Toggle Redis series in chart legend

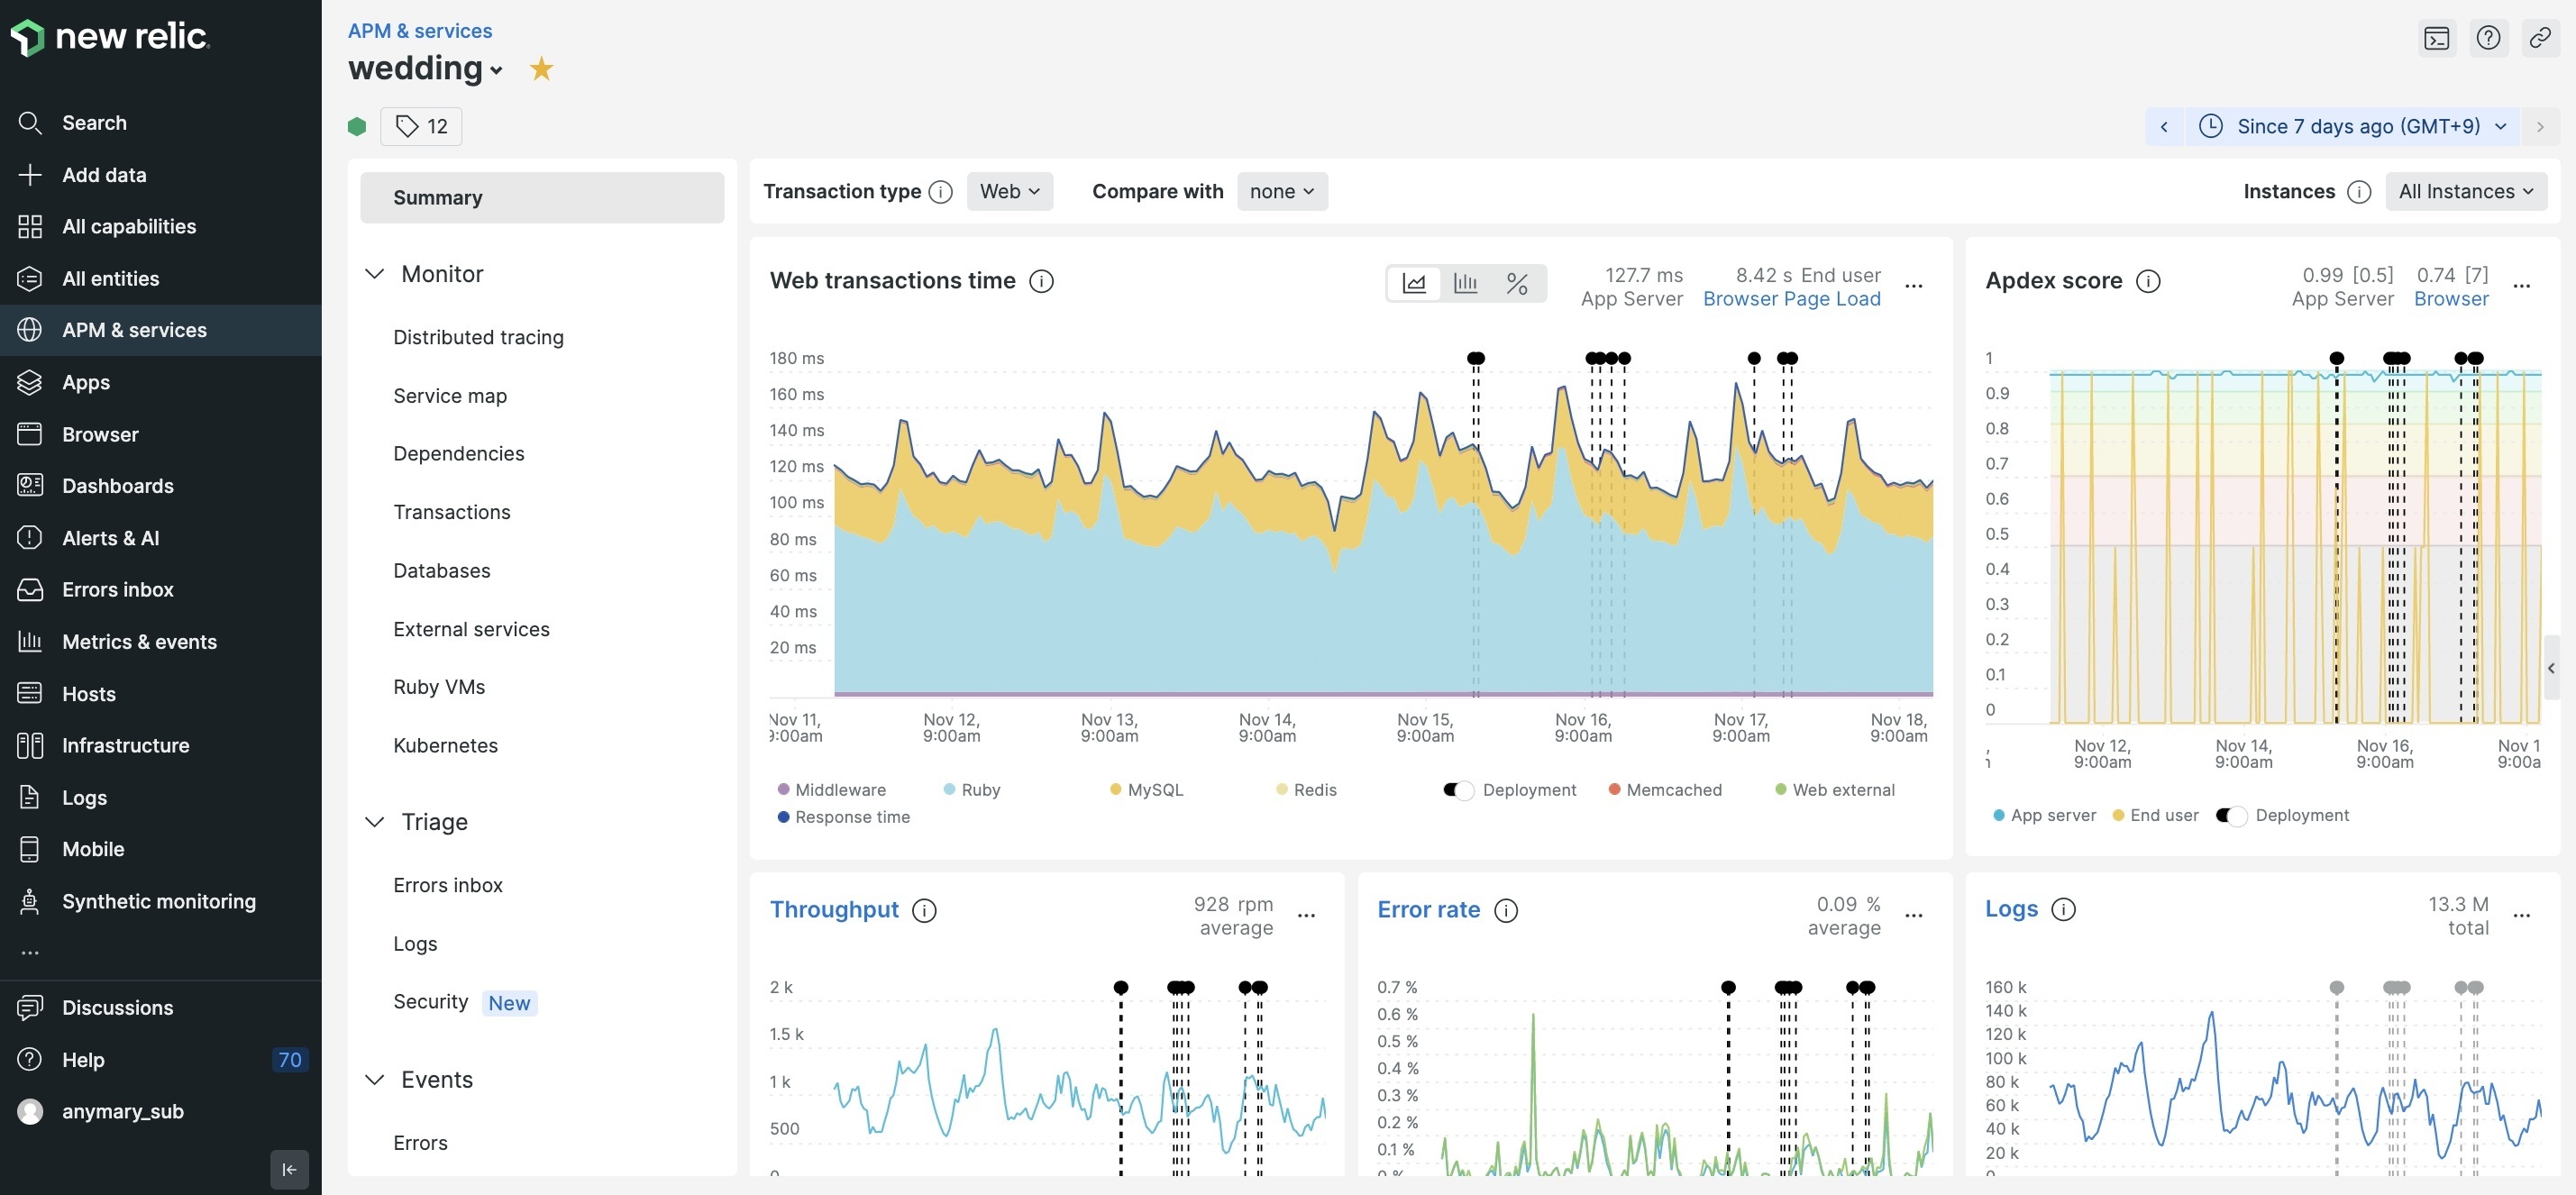[x=1306, y=790]
